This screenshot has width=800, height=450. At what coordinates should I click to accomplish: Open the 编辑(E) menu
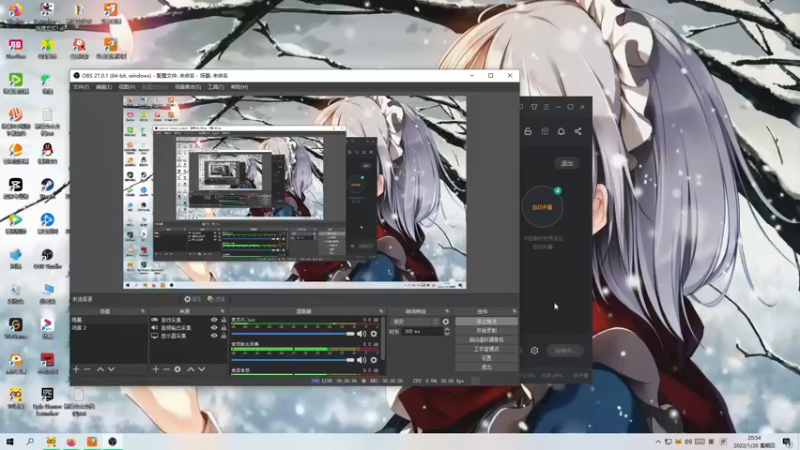click(x=104, y=87)
